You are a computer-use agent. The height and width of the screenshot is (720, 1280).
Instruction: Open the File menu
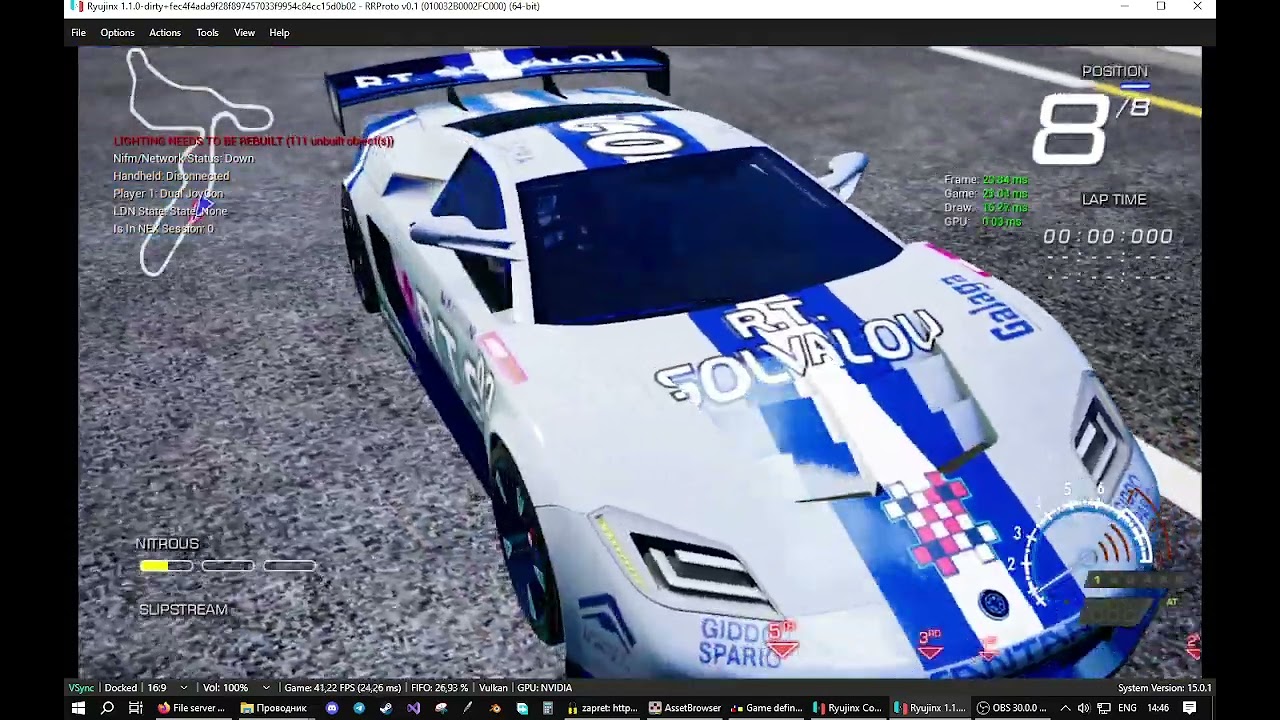click(78, 33)
